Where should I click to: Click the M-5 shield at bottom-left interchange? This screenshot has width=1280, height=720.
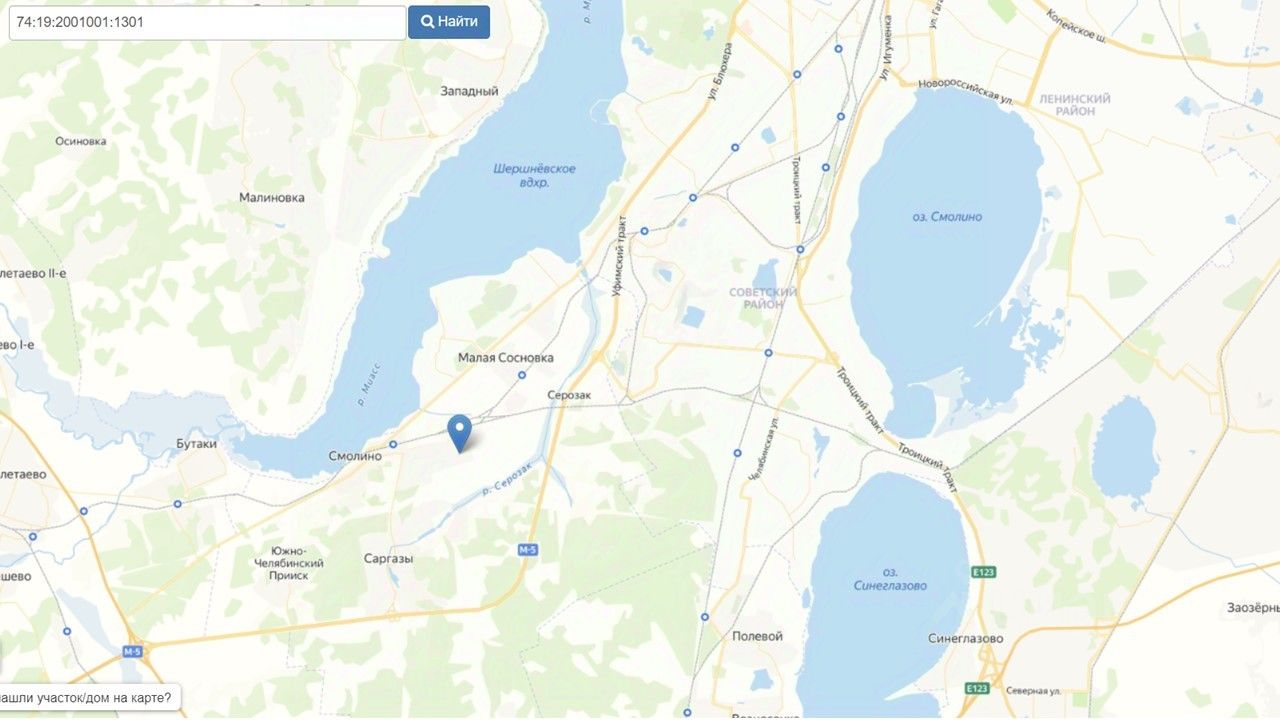click(x=133, y=652)
